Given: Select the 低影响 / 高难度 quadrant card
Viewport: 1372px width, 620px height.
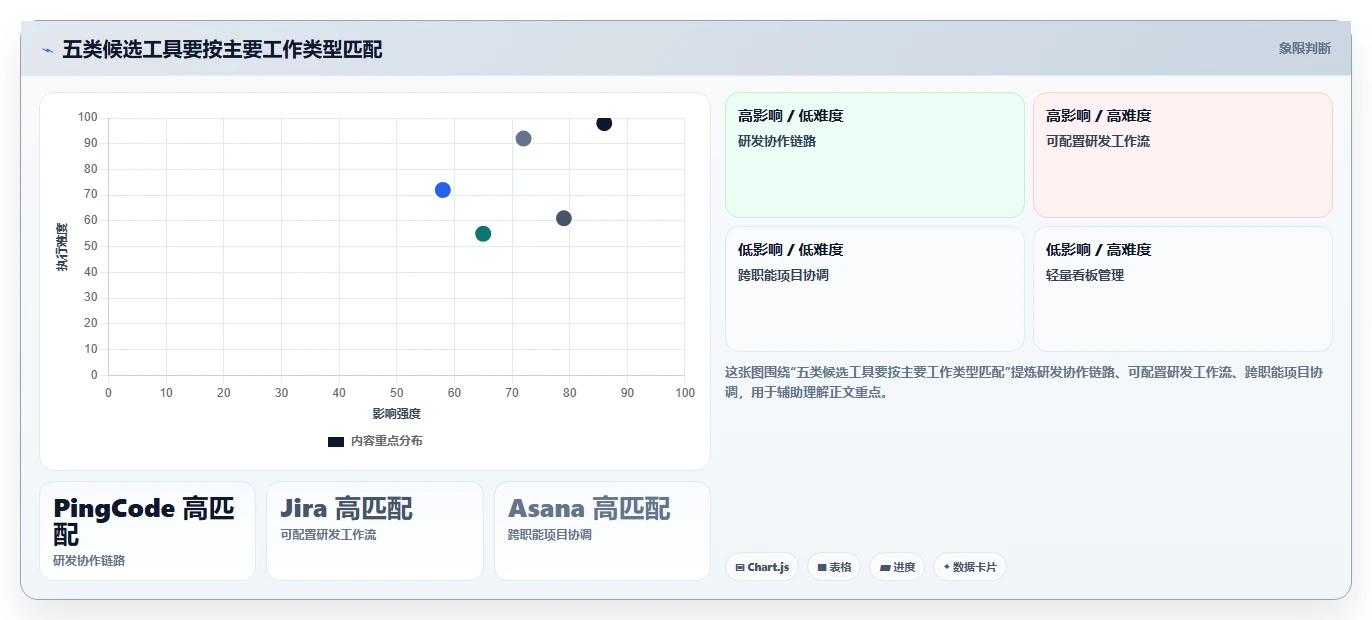Looking at the screenshot, I should 1183,289.
